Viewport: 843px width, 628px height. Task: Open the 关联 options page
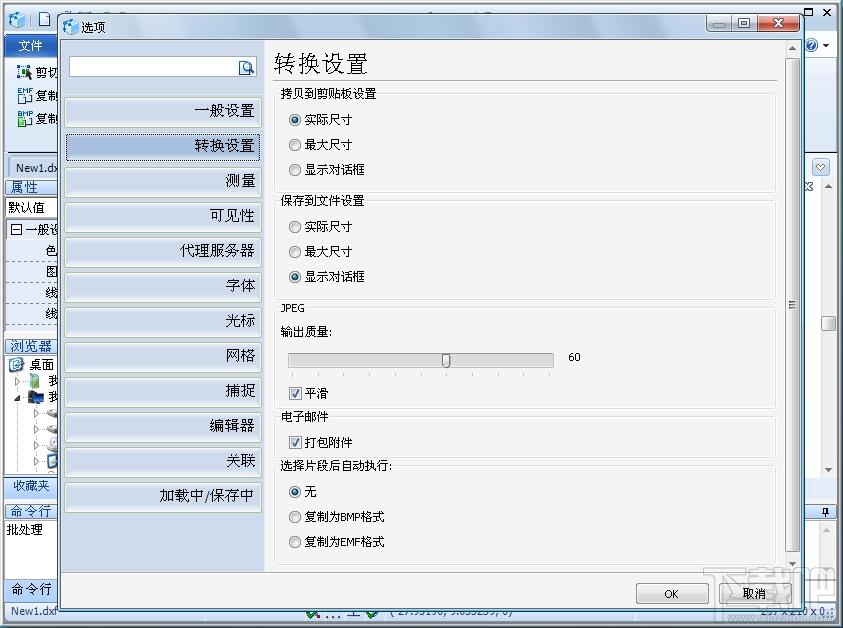163,461
